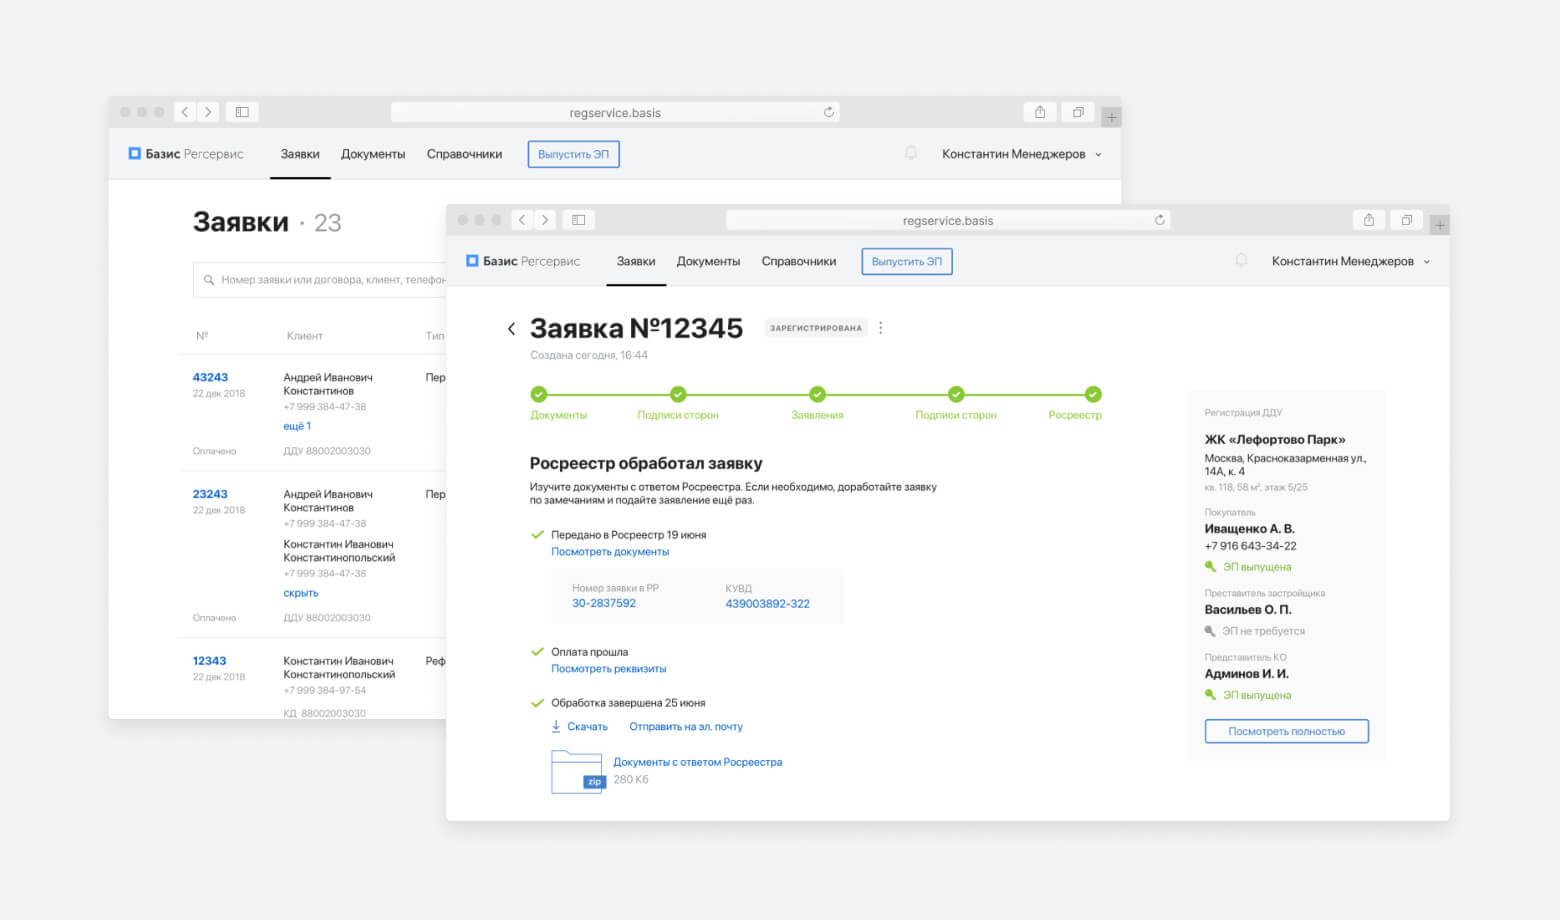1560x920 pixels.
Task: Expand clients via ещё 1 link
Action: point(297,426)
